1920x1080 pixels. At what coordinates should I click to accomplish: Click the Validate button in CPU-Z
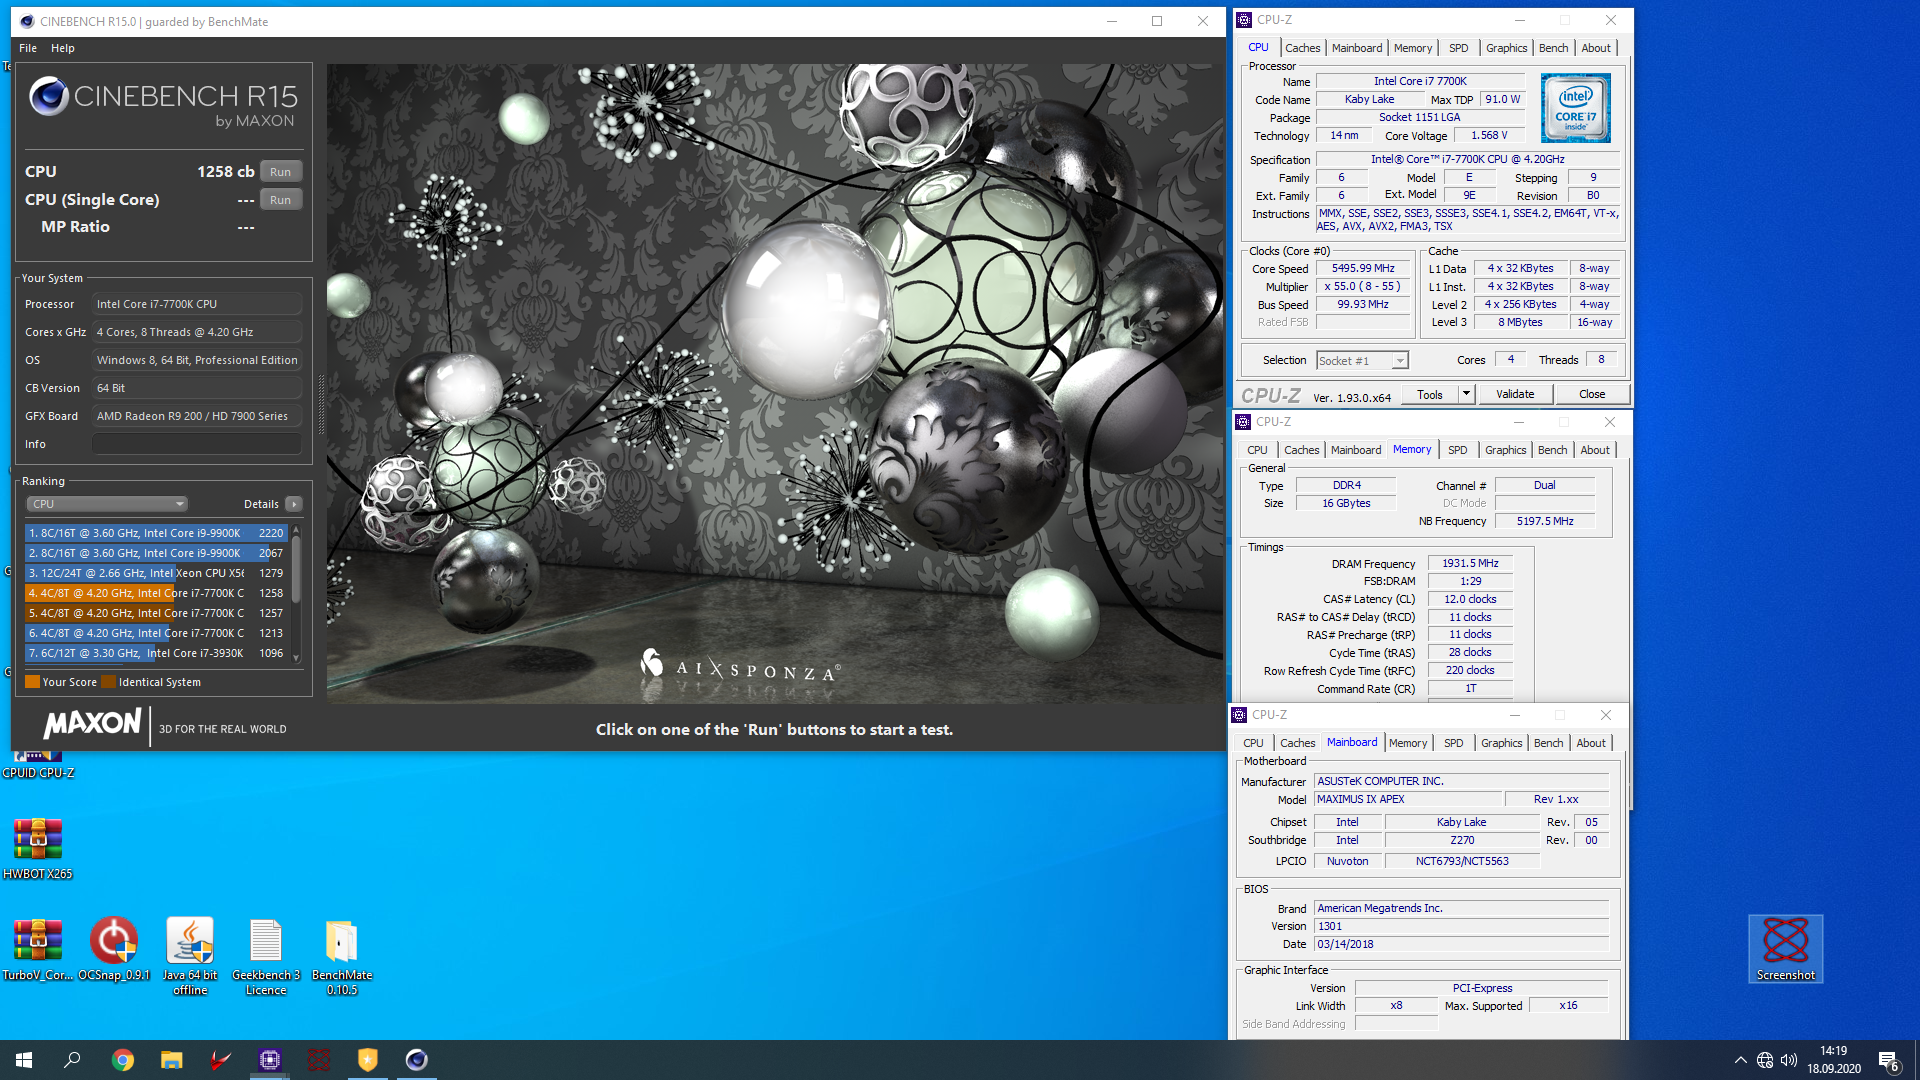pyautogui.click(x=1515, y=394)
